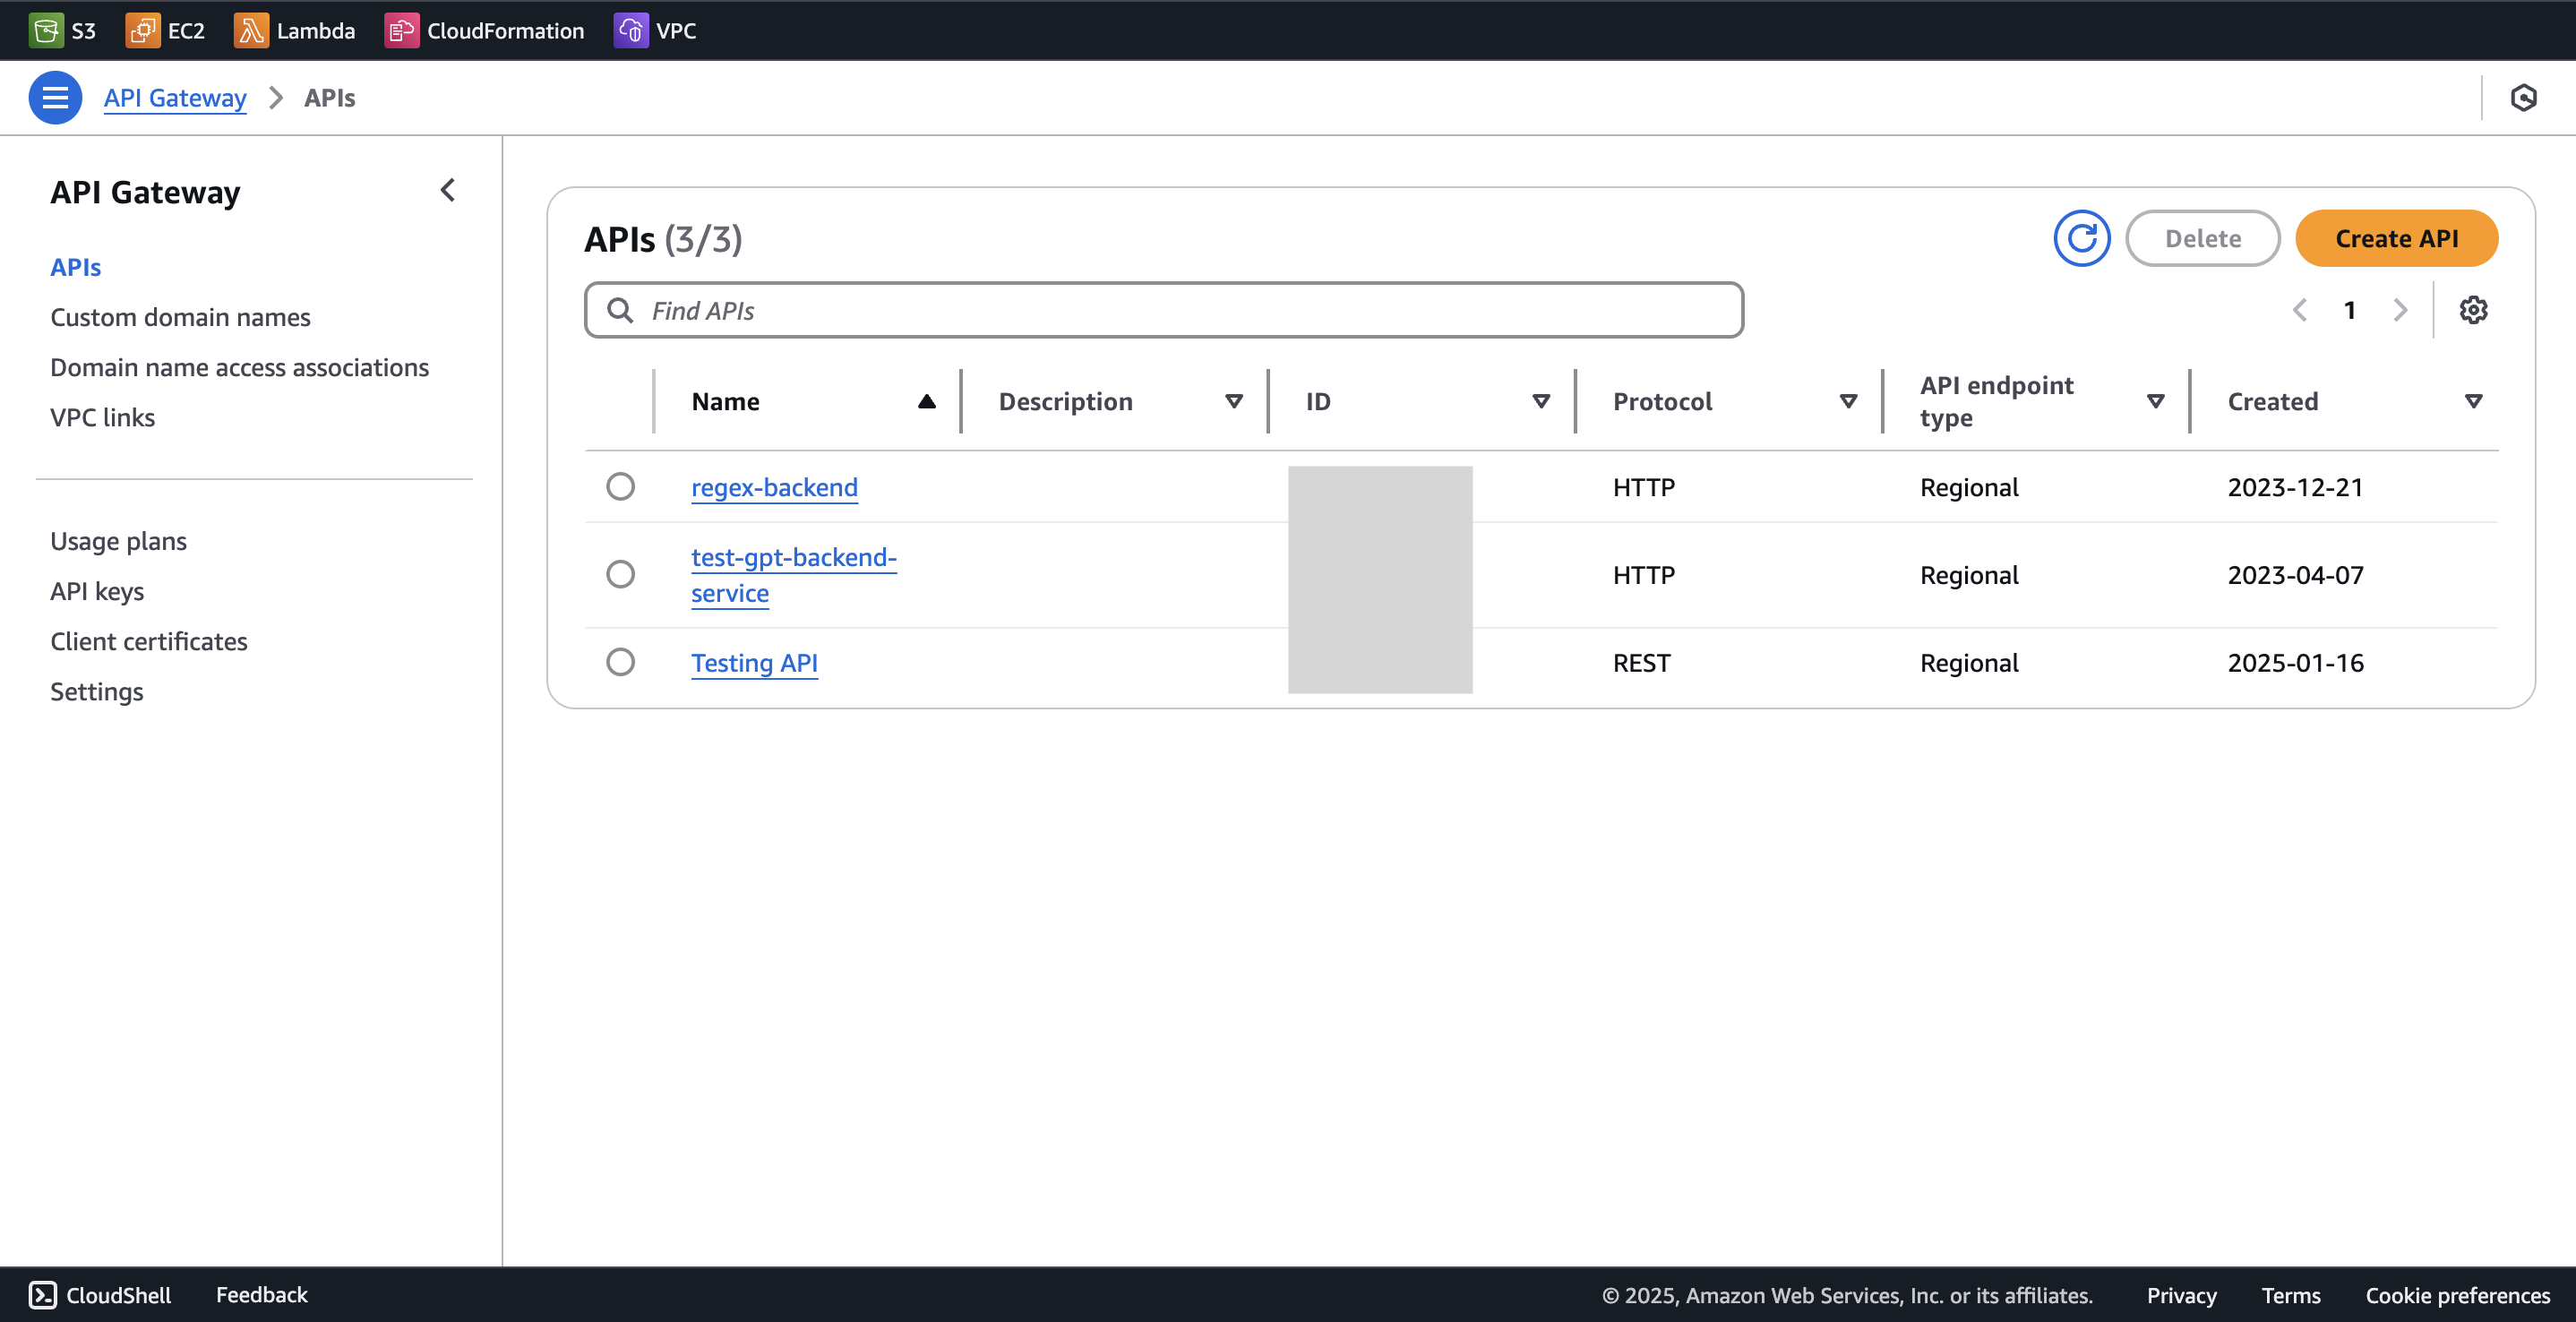
Task: Click the Create API button
Action: point(2396,238)
